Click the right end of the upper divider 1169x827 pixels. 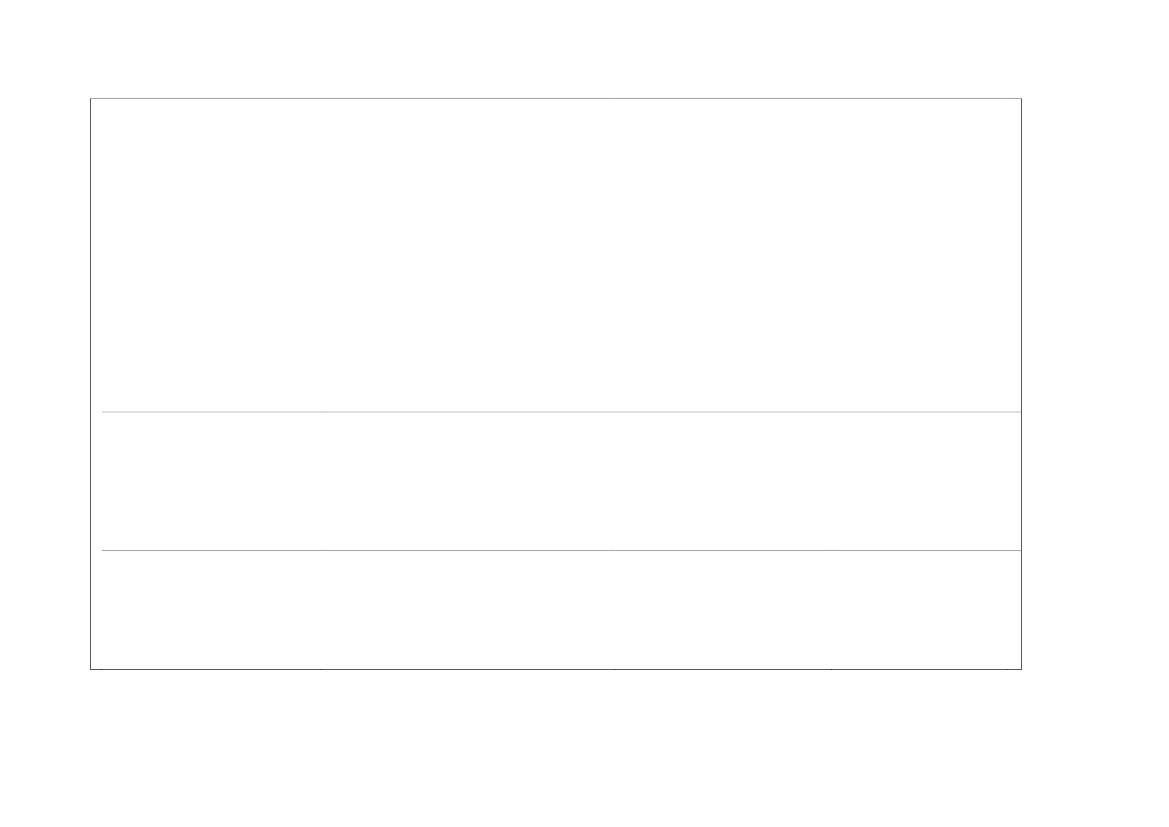pos(1020,412)
